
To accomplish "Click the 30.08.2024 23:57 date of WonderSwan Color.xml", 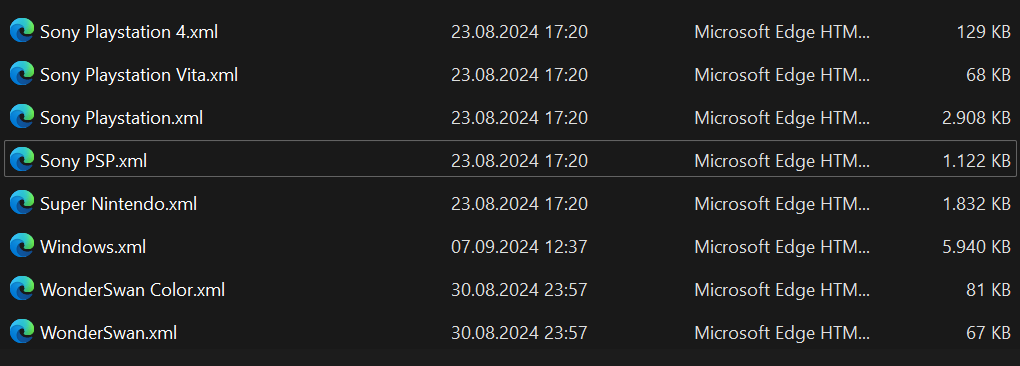I will (519, 289).
